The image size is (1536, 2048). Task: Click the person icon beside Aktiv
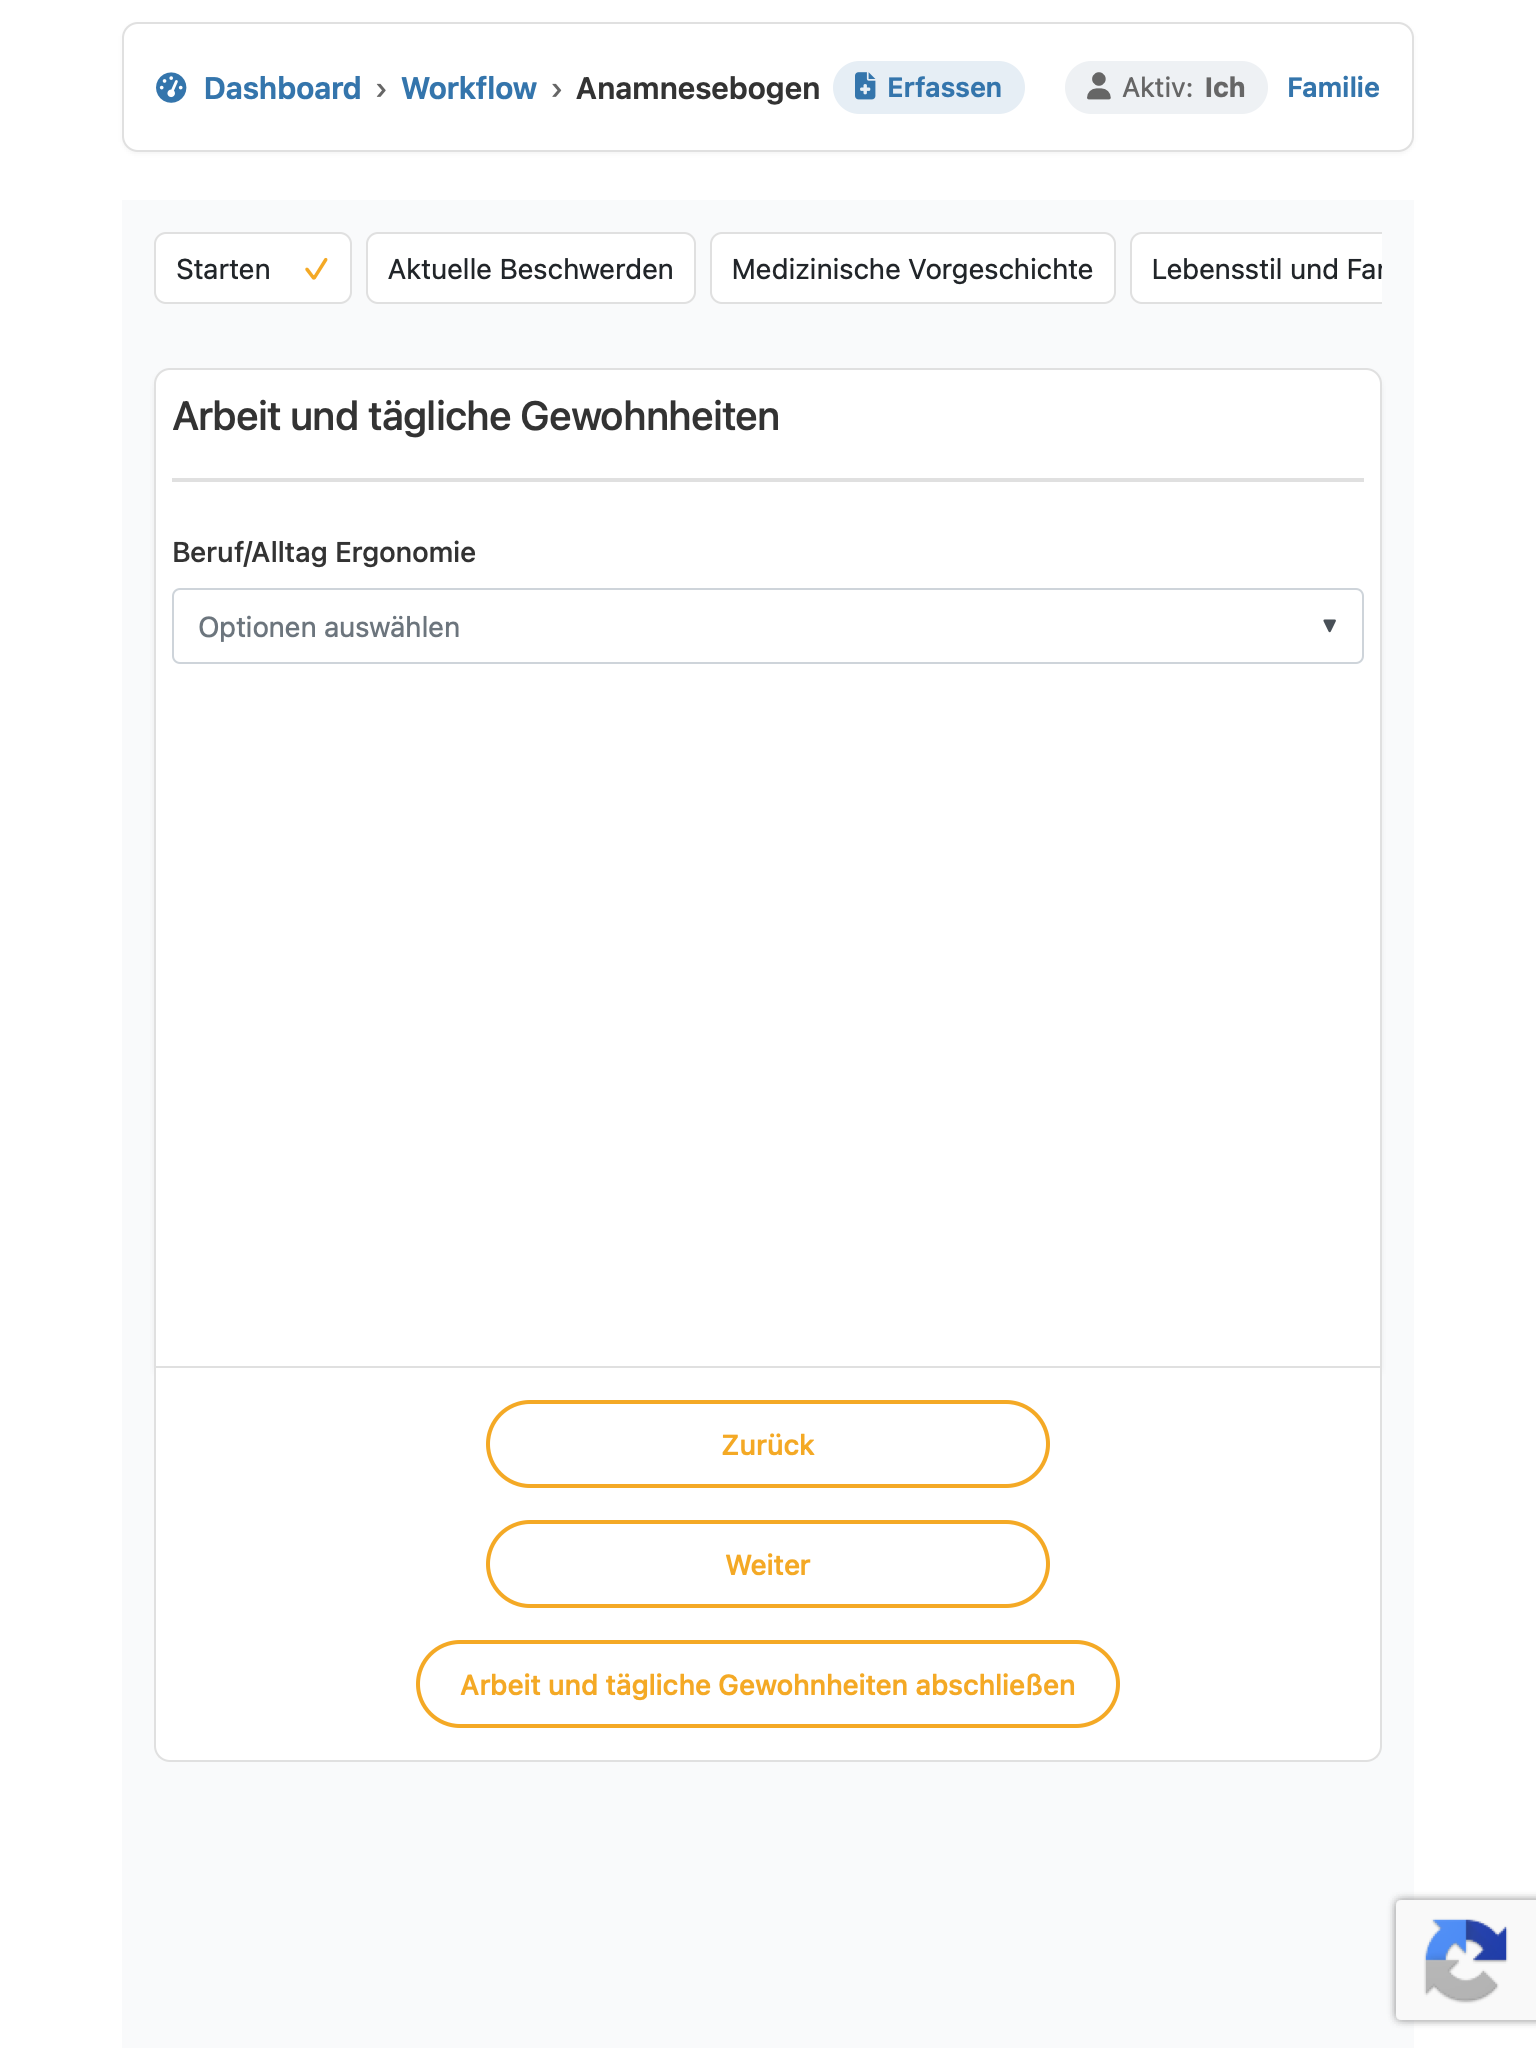point(1098,87)
